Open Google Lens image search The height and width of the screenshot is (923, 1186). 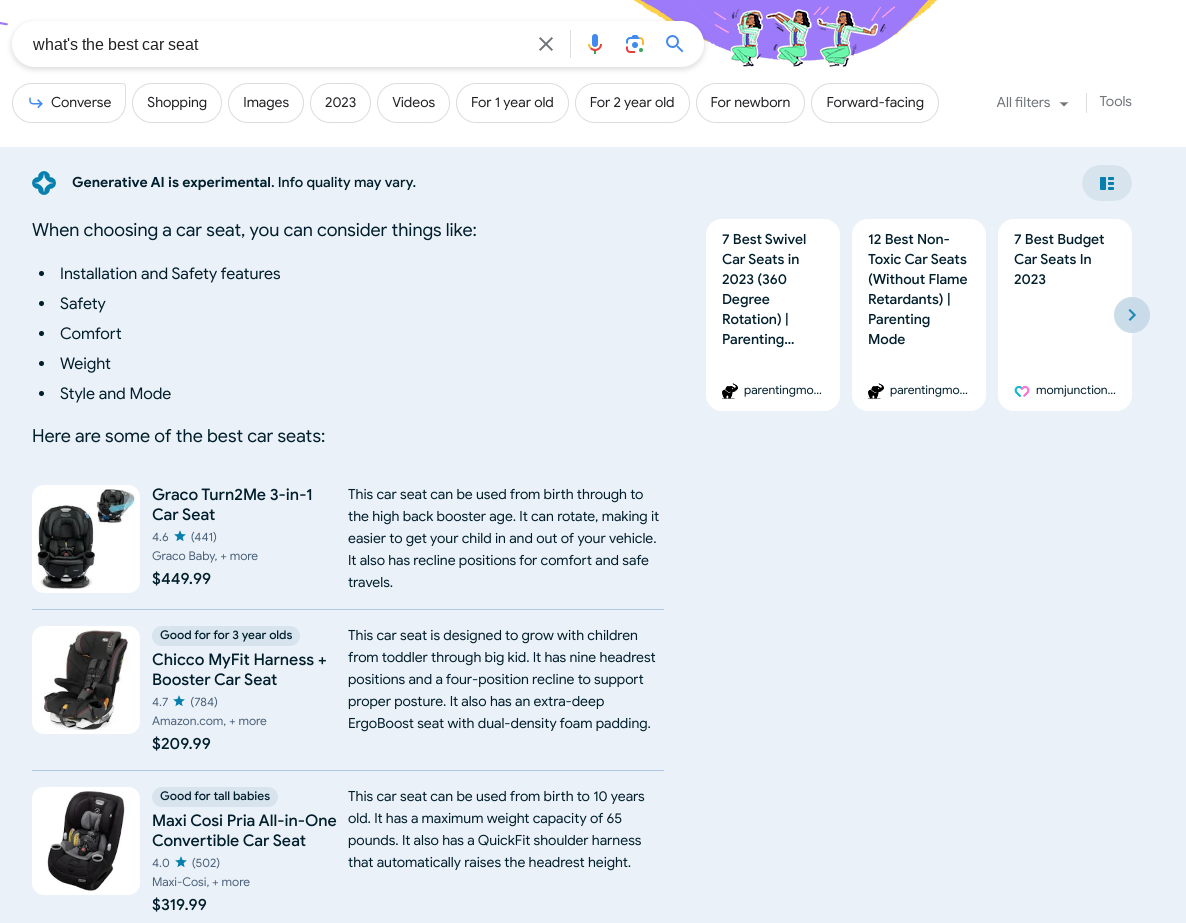pos(635,44)
